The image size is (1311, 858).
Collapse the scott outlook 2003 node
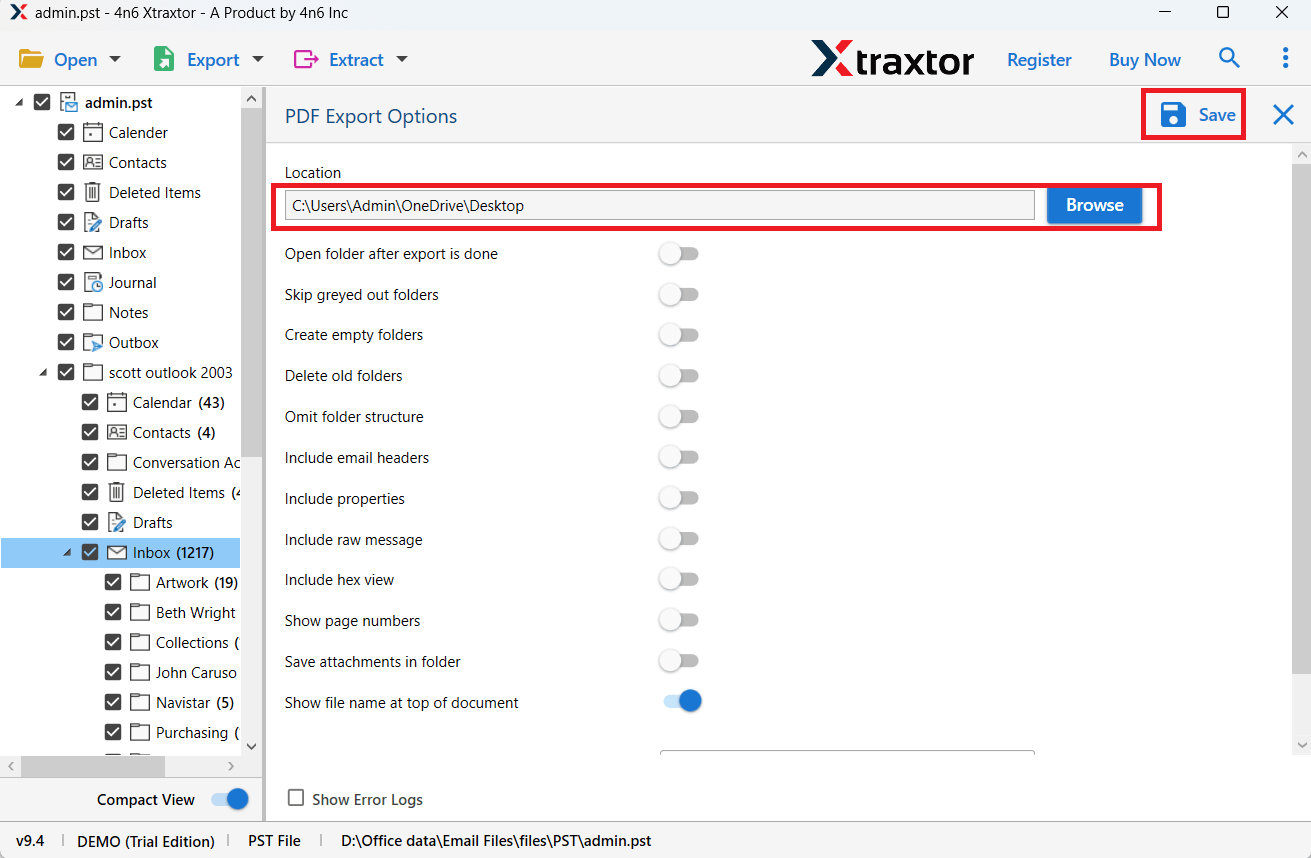43,373
